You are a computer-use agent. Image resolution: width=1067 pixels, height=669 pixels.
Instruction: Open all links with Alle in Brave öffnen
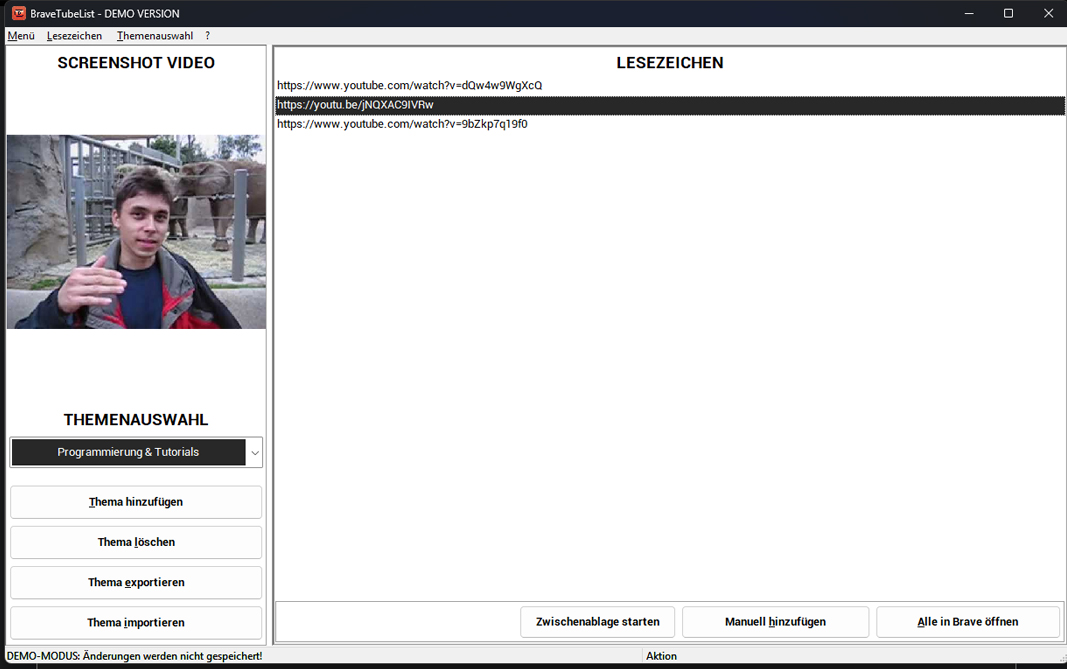pyautogui.click(x=968, y=621)
